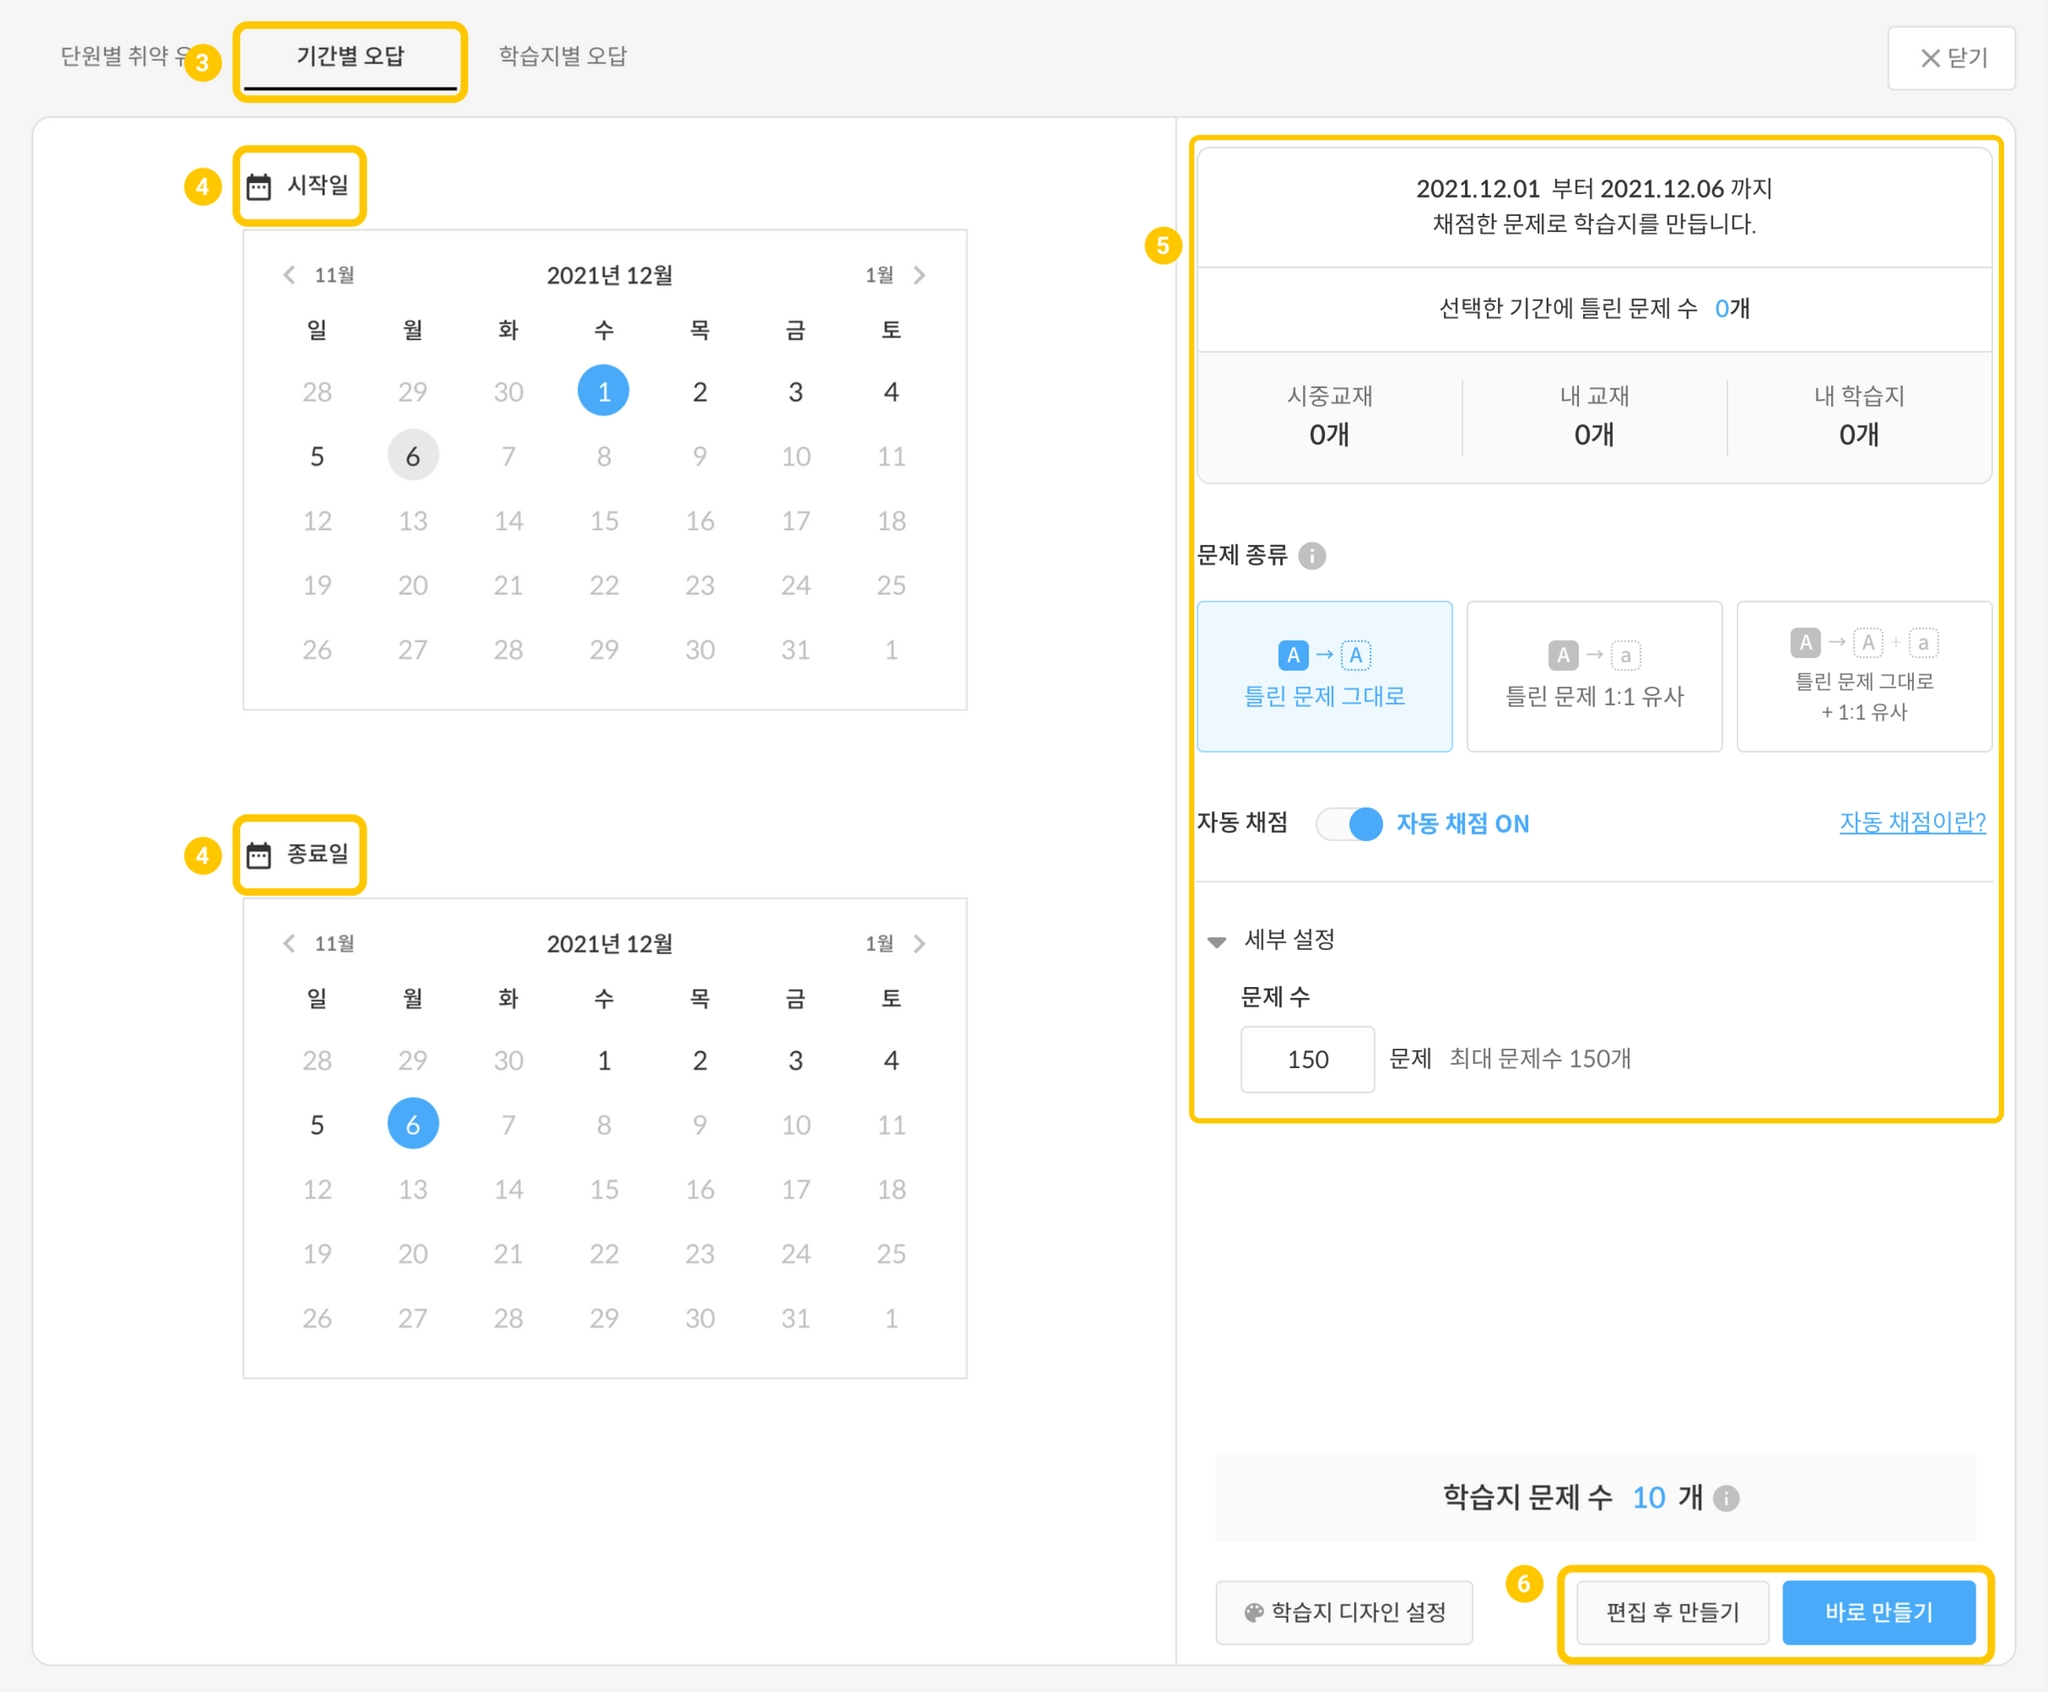This screenshot has height=1692, width=2048.
Task: Select 틀린 문제 그대로 + 1:1 유사 option
Action: pyautogui.click(x=1863, y=676)
